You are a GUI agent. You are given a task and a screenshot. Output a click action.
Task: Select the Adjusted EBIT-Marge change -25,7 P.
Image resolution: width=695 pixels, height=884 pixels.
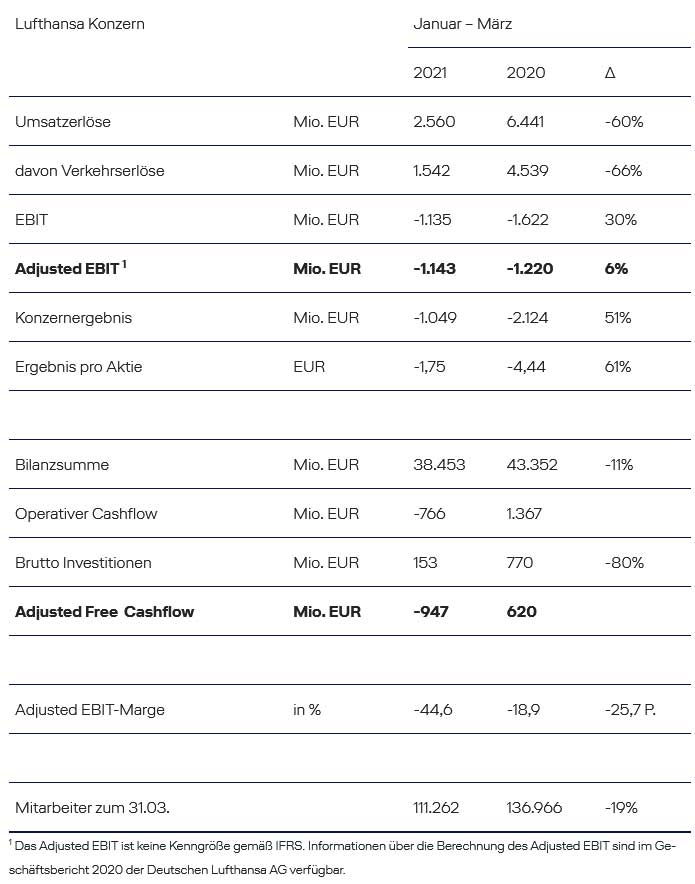click(x=630, y=710)
